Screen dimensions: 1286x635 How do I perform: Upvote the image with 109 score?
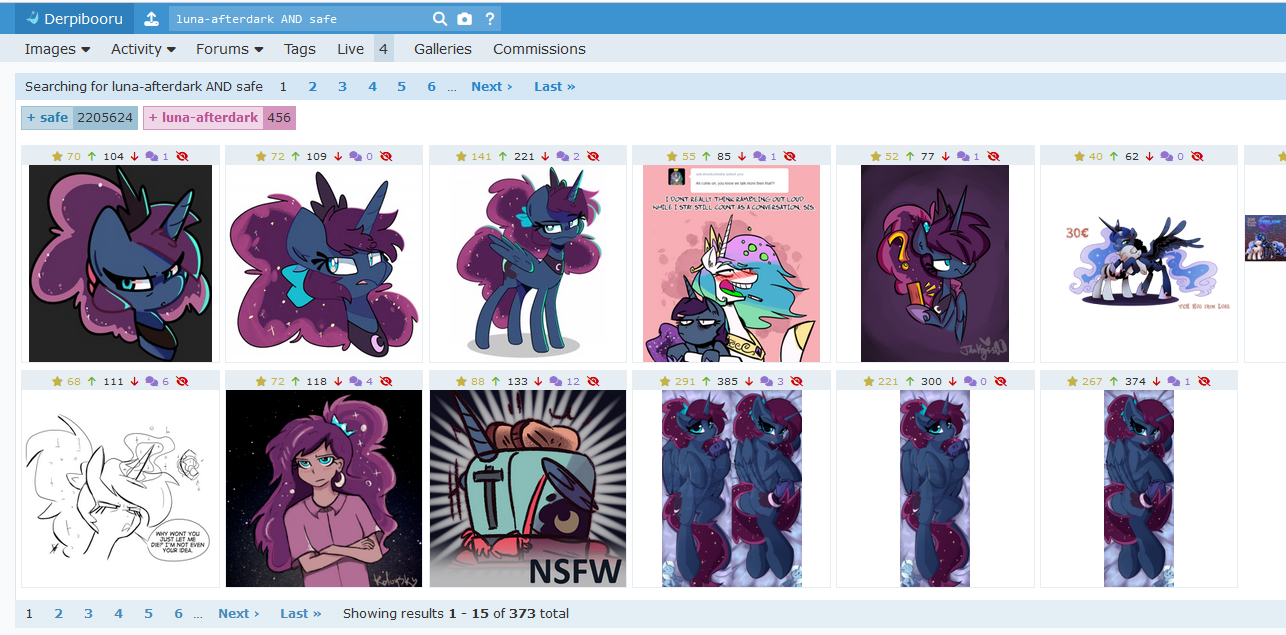tap(296, 157)
